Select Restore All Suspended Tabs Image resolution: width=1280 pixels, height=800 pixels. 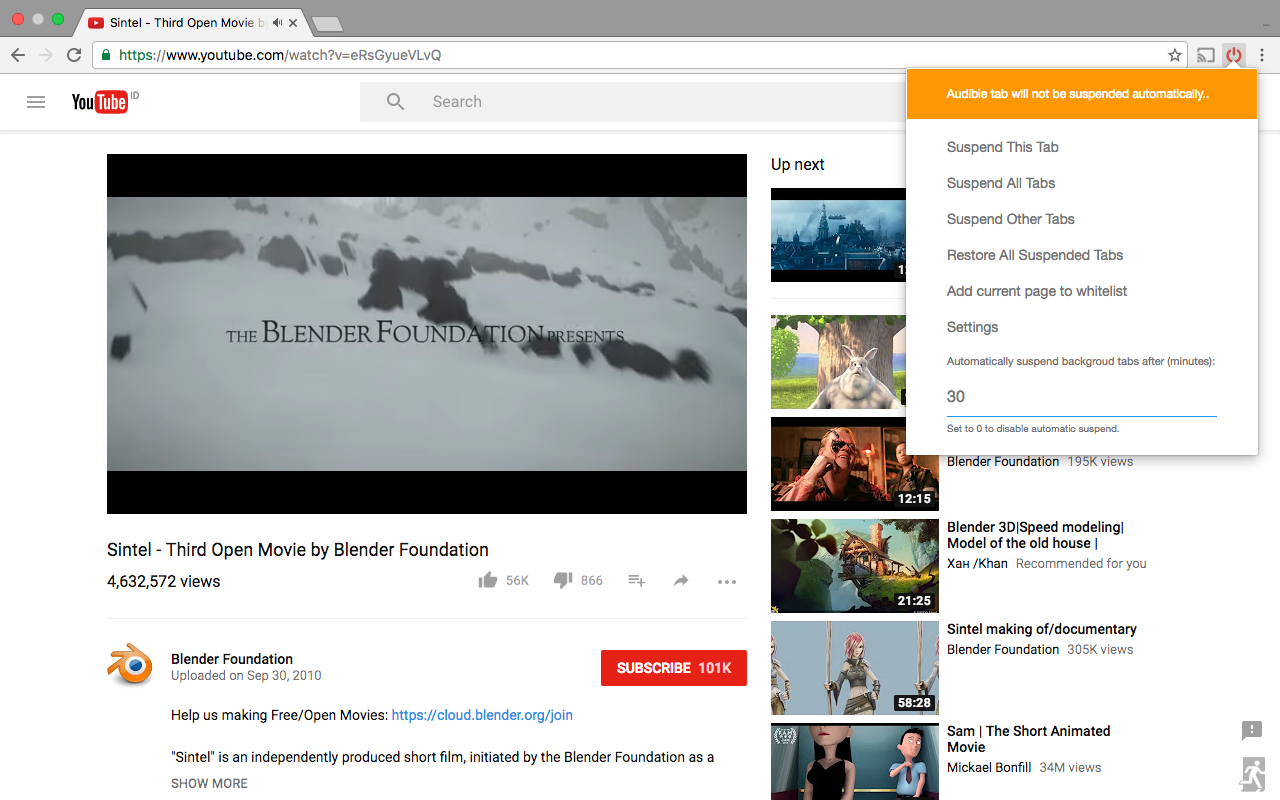coord(1035,255)
